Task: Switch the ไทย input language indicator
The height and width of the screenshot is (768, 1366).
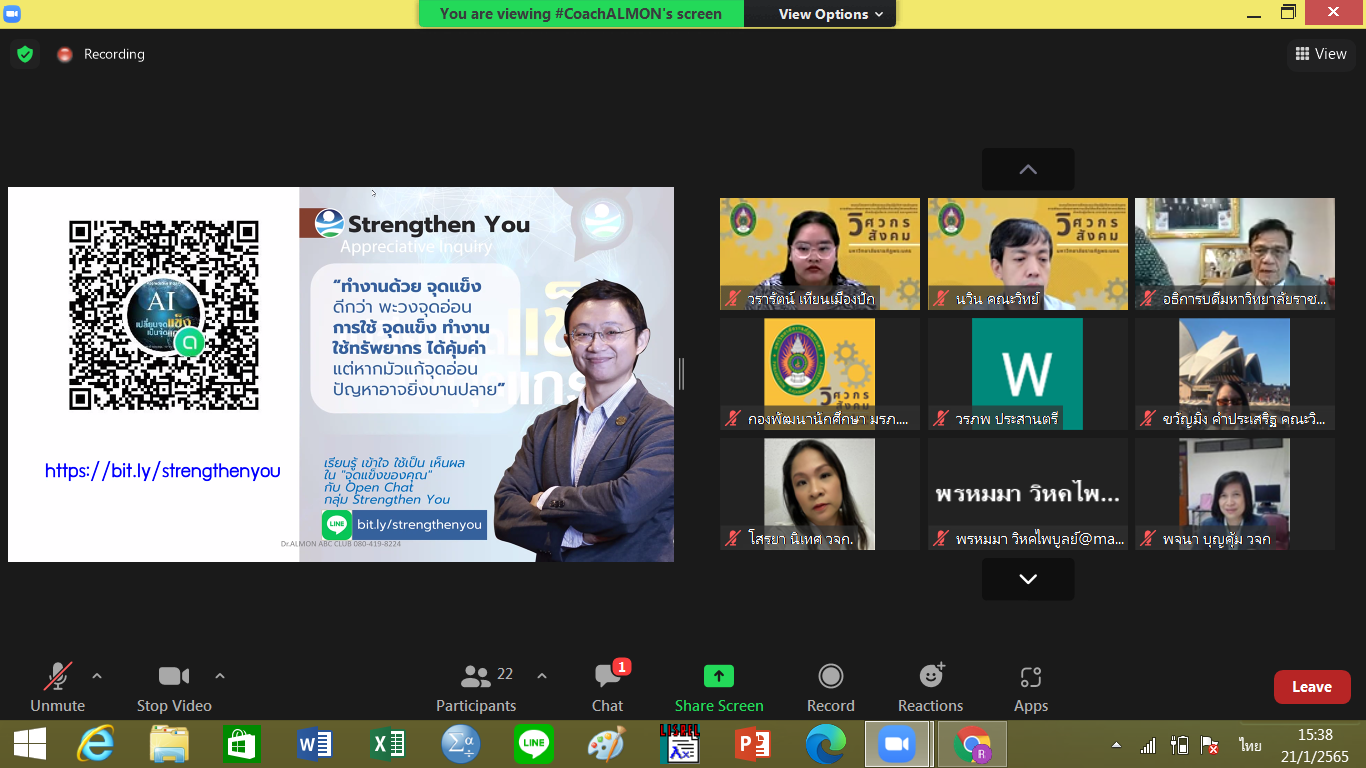Action: (1250, 745)
